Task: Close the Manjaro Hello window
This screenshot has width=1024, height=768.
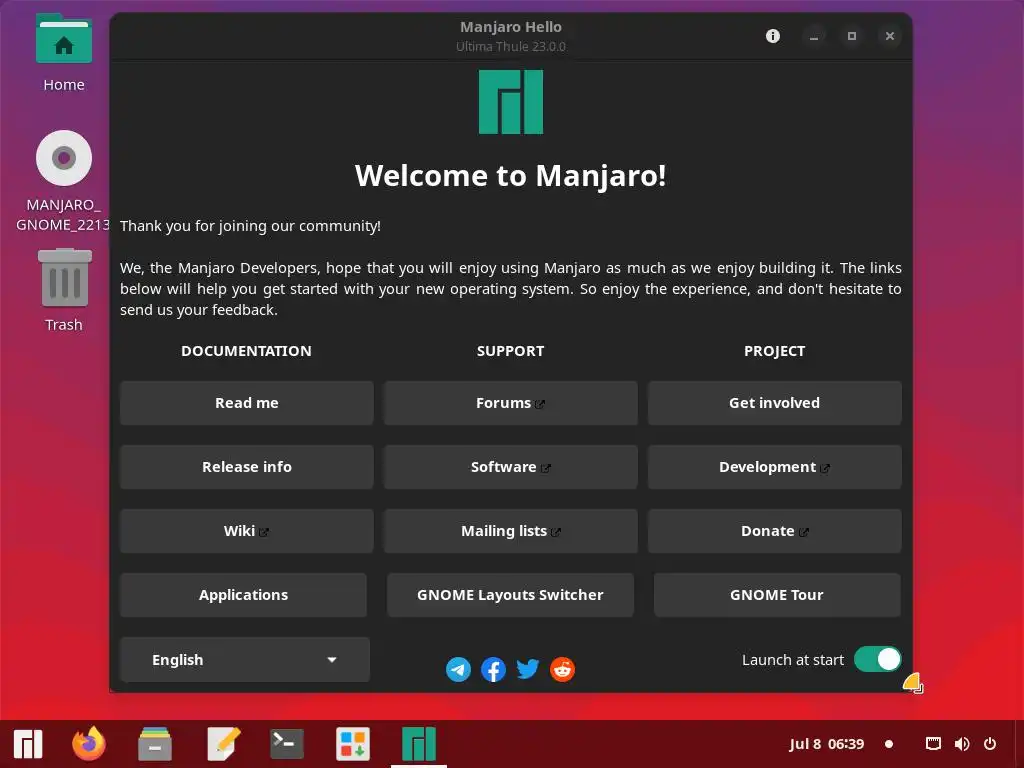Action: (x=889, y=36)
